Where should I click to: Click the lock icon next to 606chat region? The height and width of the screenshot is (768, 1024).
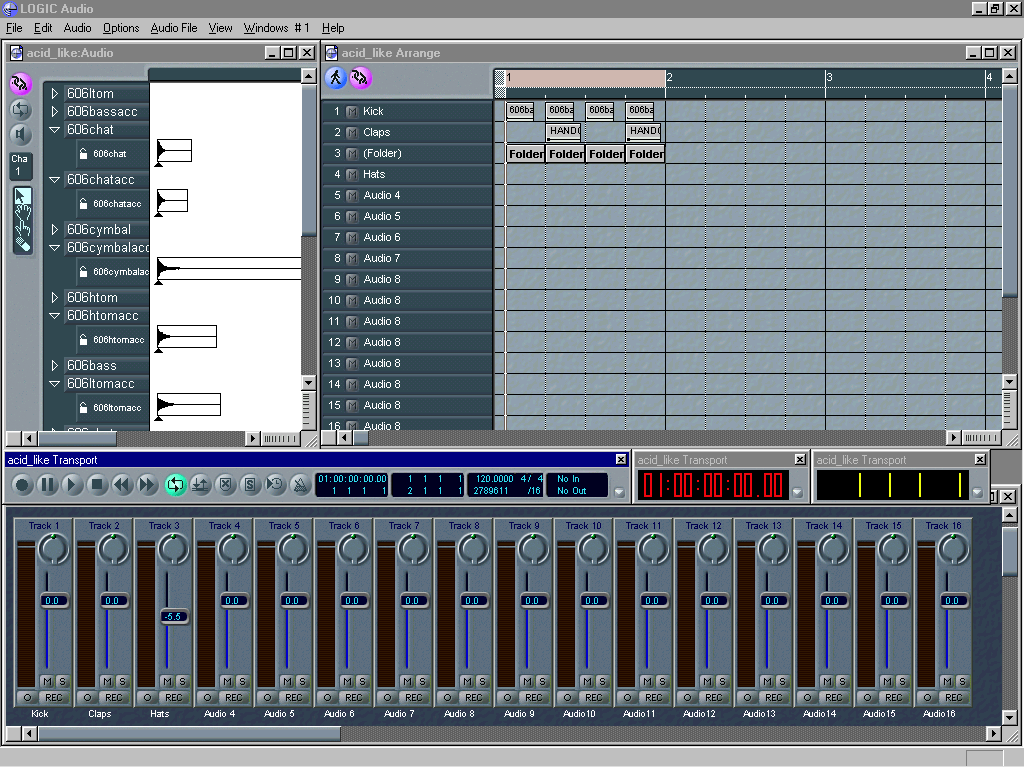coord(83,153)
